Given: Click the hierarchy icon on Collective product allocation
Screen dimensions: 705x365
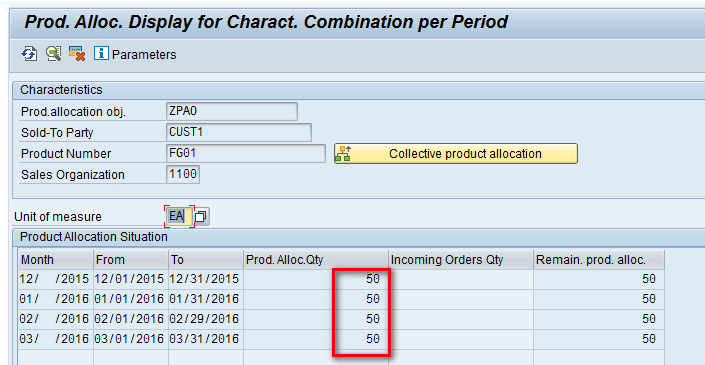Looking at the screenshot, I should click(x=343, y=154).
